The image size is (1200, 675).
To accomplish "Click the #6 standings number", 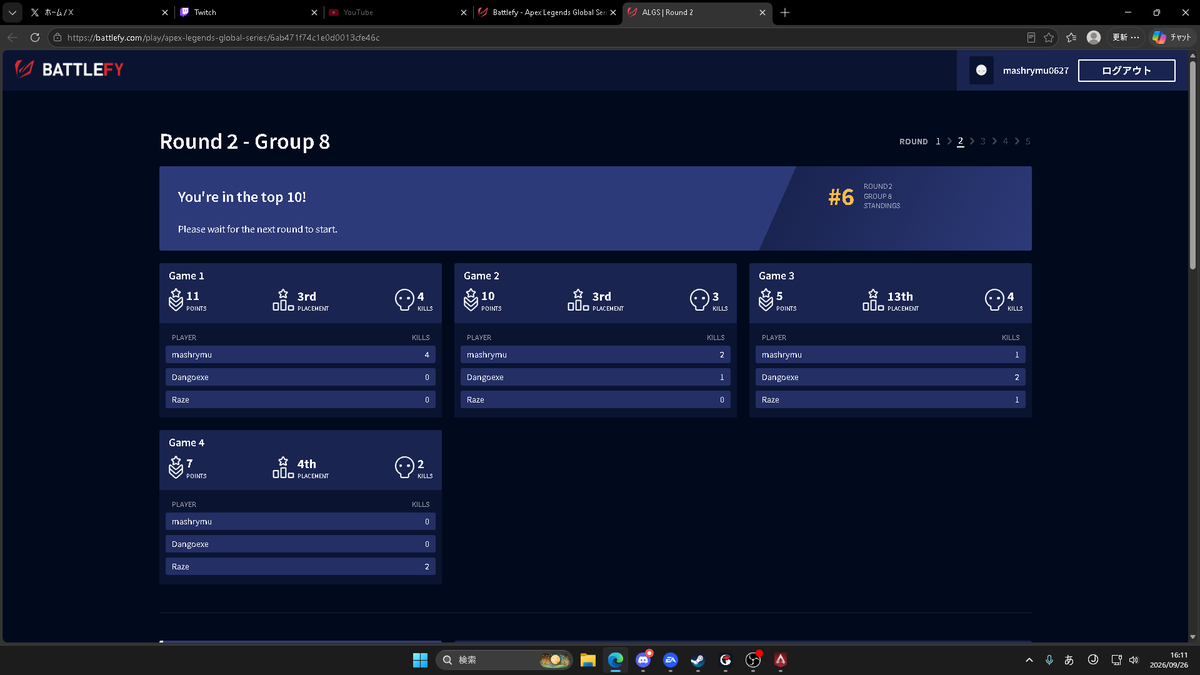I will tap(841, 197).
